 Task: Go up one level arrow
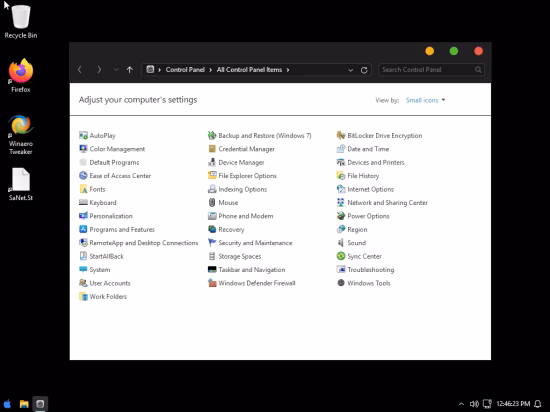click(130, 70)
